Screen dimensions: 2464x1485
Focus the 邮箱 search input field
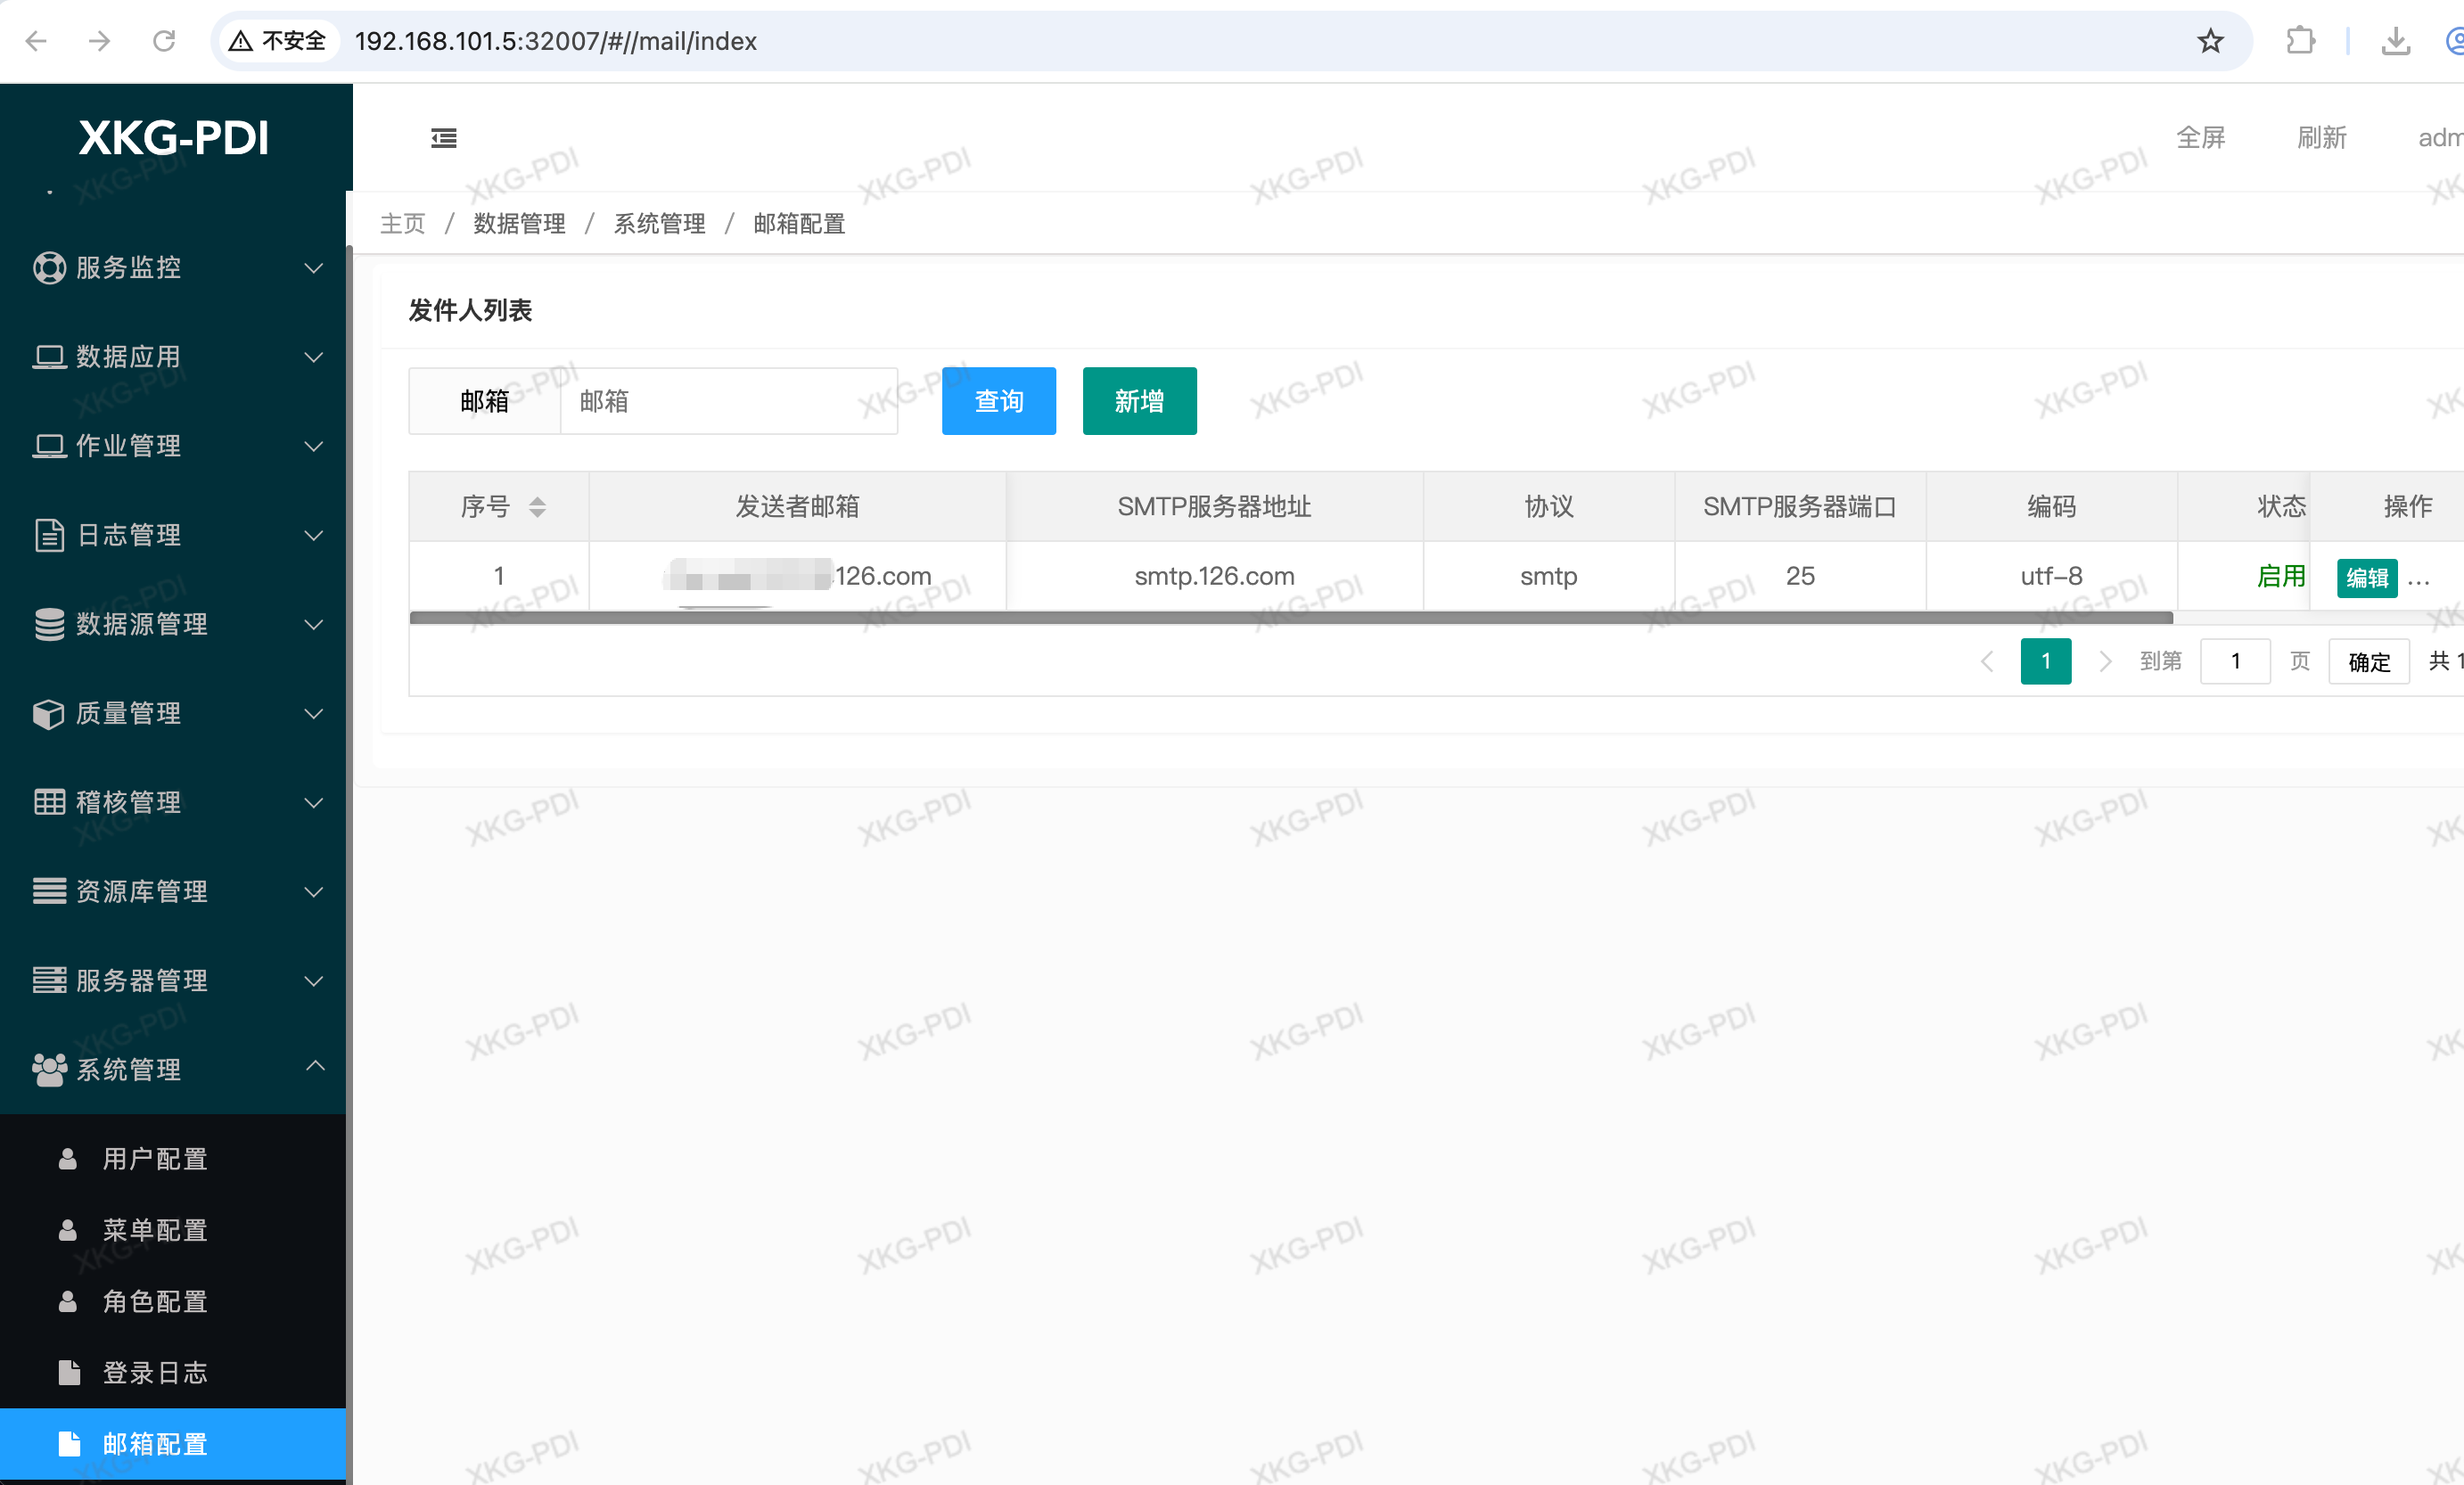(728, 401)
